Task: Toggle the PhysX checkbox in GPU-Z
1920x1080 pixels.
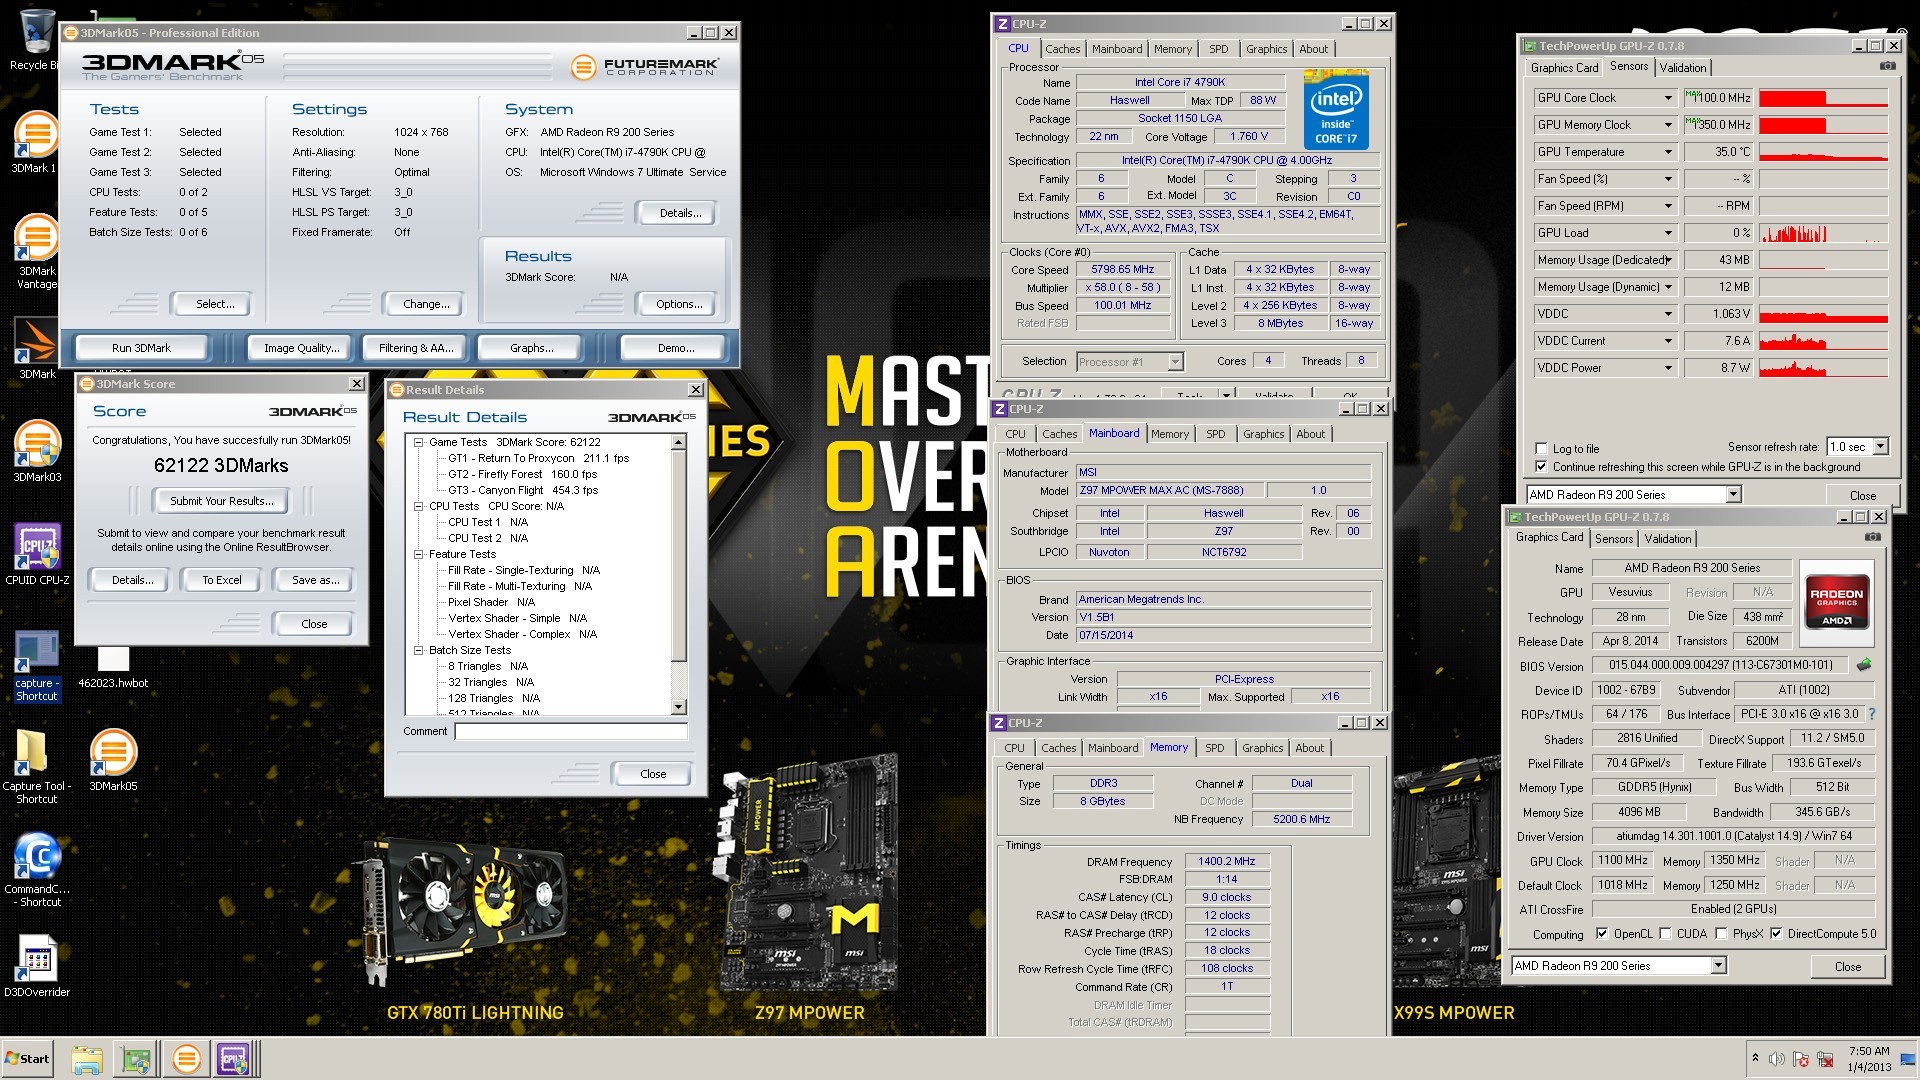Action: (x=1721, y=934)
